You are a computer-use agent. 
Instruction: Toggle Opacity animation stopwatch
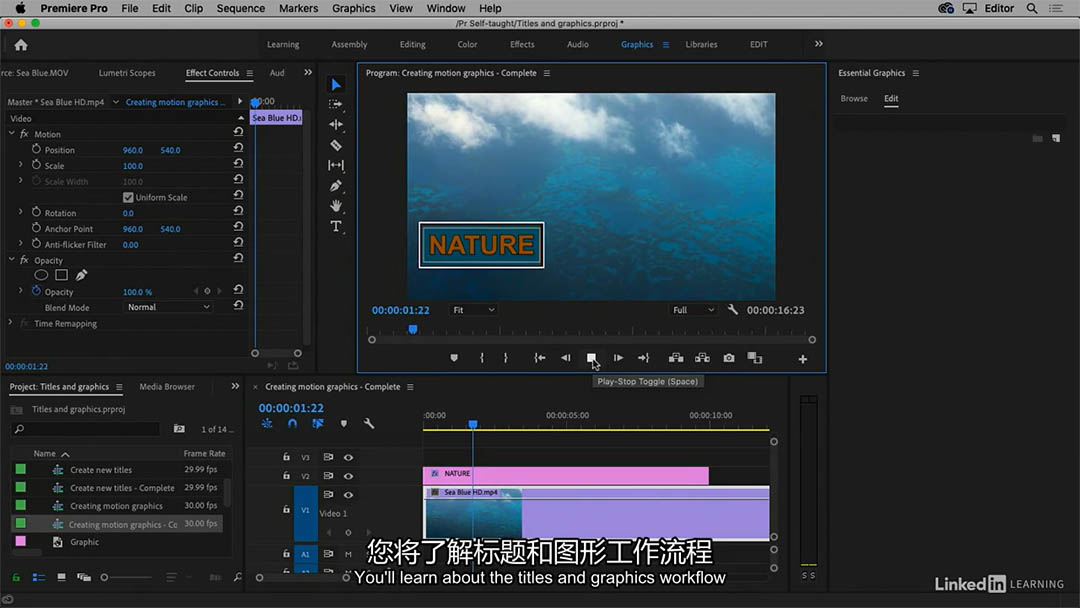click(x=36, y=291)
